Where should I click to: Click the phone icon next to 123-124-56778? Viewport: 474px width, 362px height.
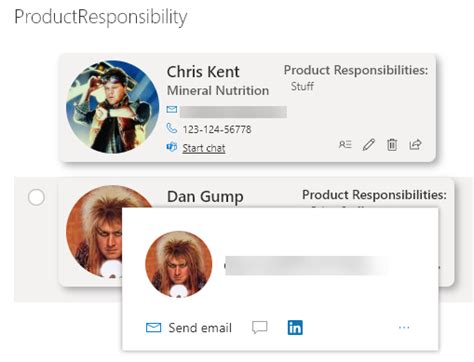(172, 128)
